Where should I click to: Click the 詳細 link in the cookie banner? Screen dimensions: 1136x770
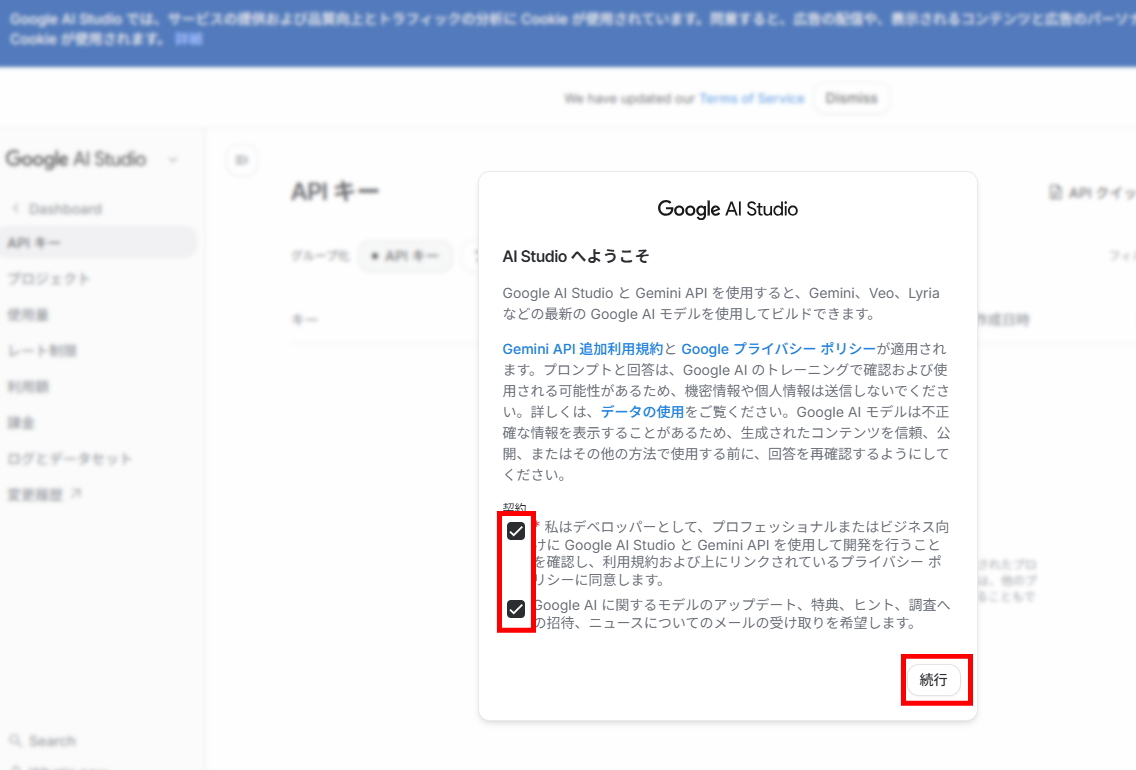pyautogui.click(x=188, y=38)
